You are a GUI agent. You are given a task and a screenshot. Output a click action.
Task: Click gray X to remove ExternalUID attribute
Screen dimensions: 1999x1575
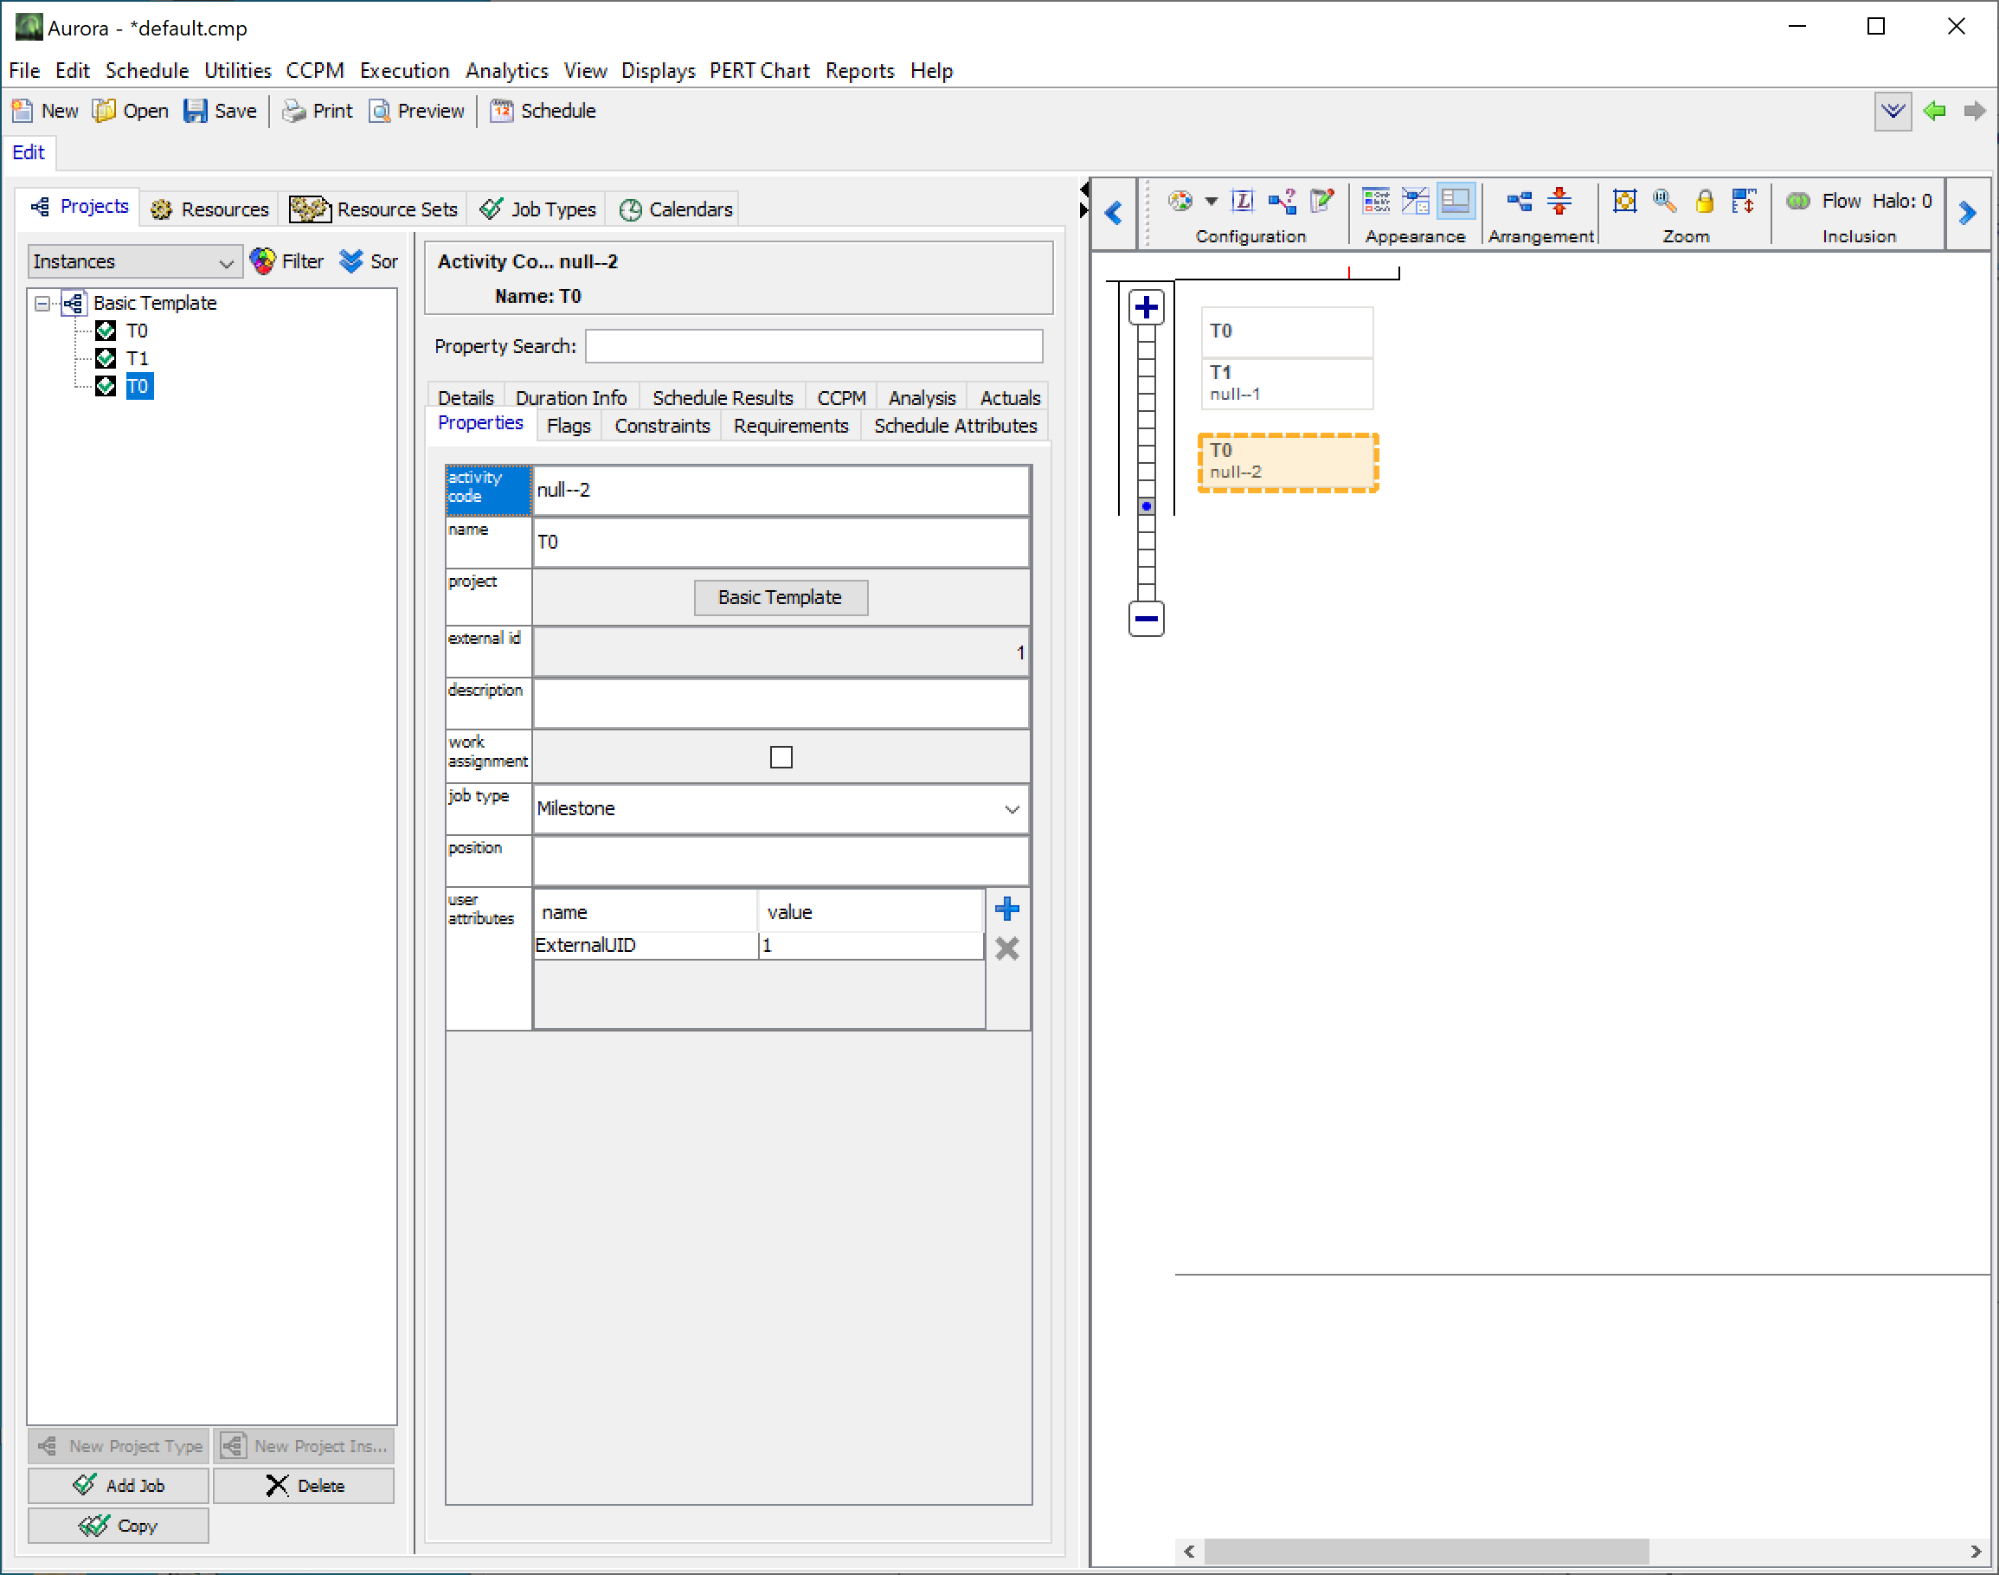(1007, 948)
